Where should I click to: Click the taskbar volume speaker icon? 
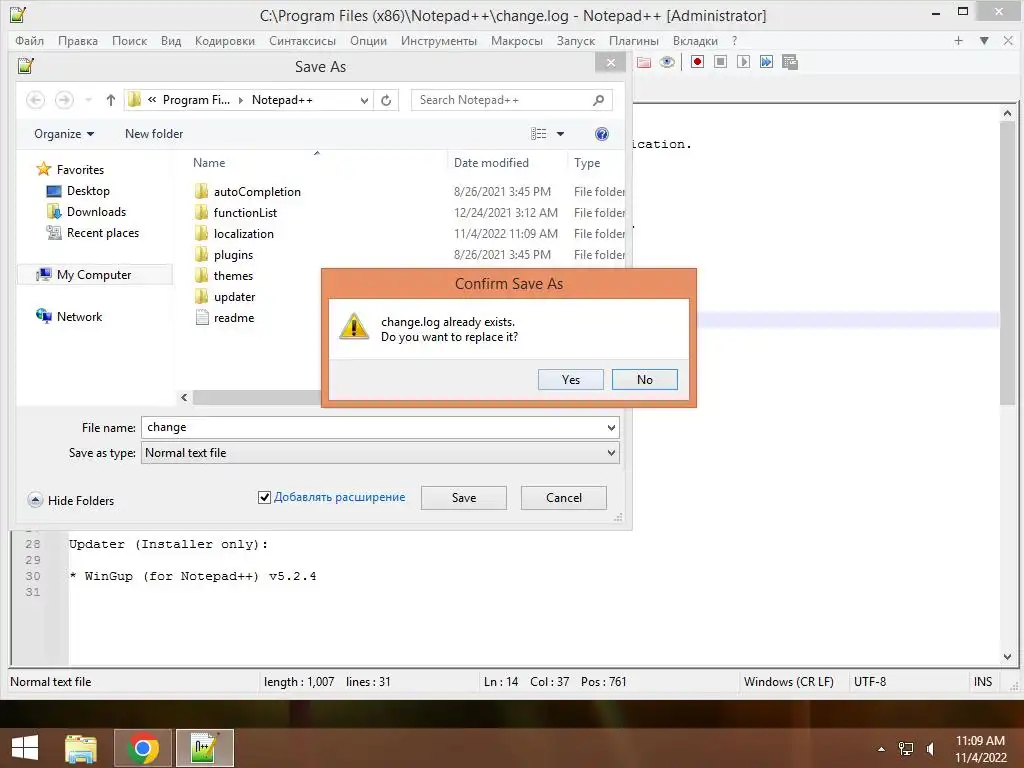(x=931, y=748)
